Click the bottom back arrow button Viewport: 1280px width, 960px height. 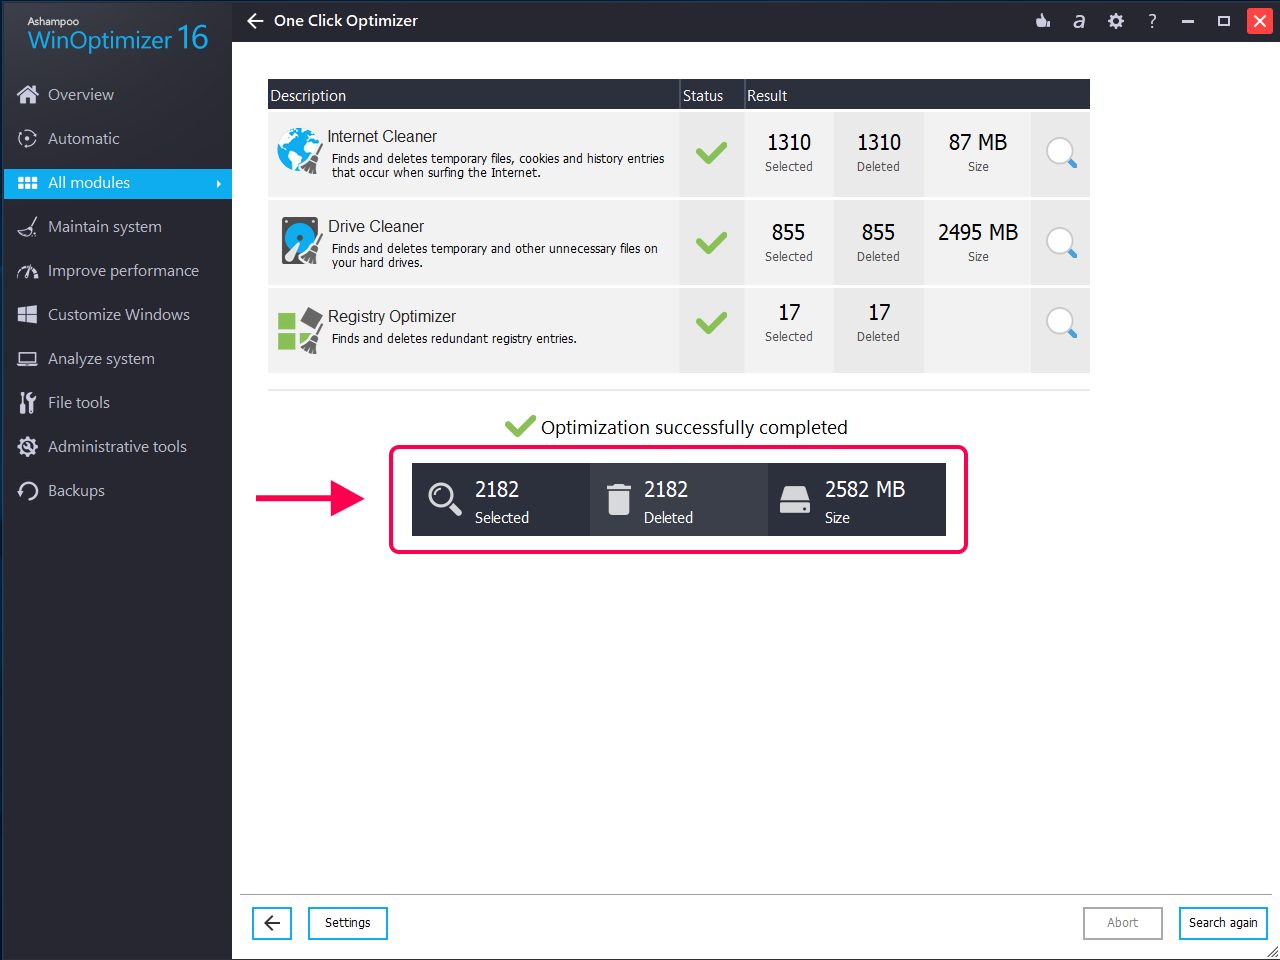pos(272,923)
